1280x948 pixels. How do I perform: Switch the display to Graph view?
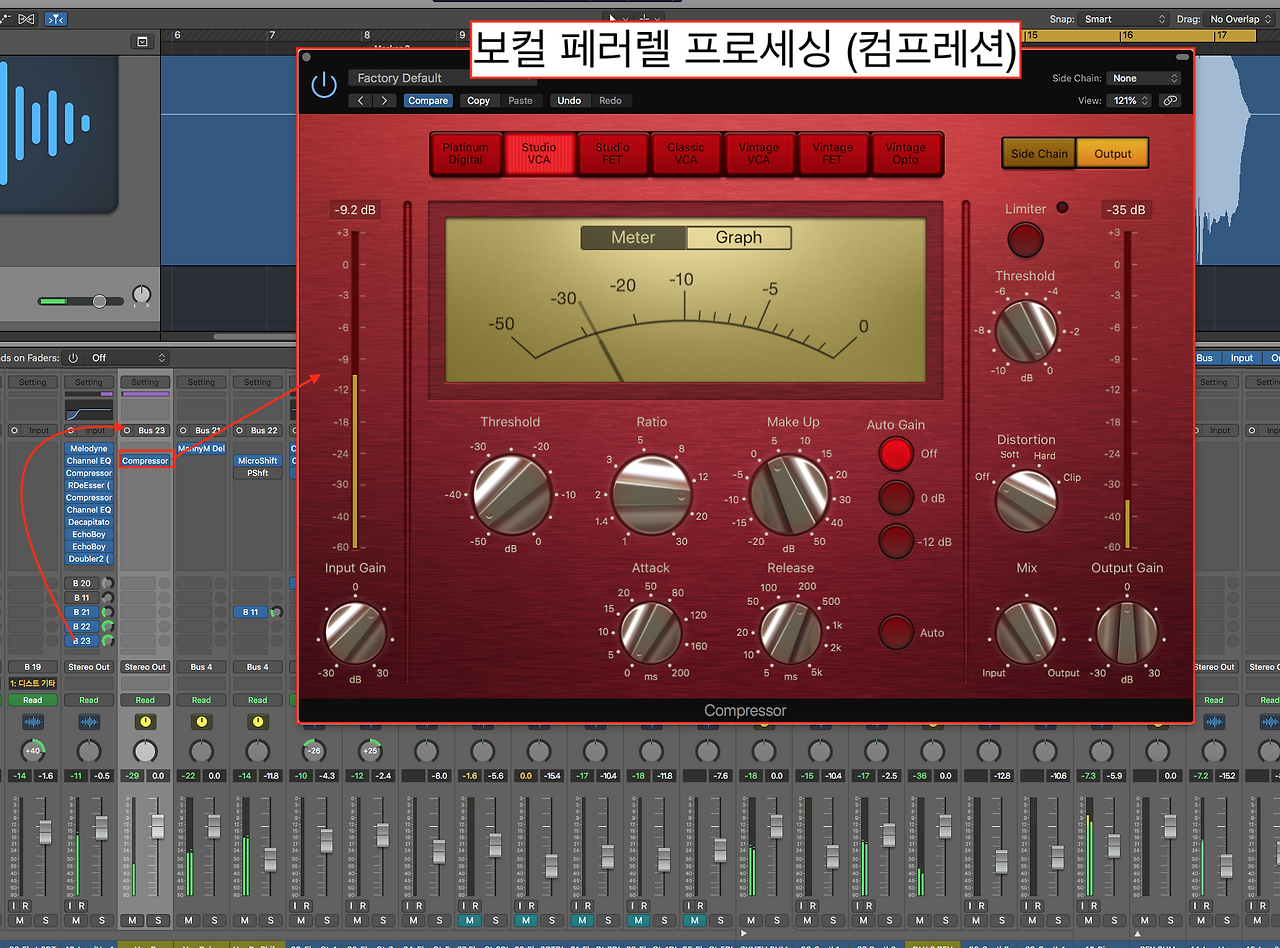tap(739, 238)
